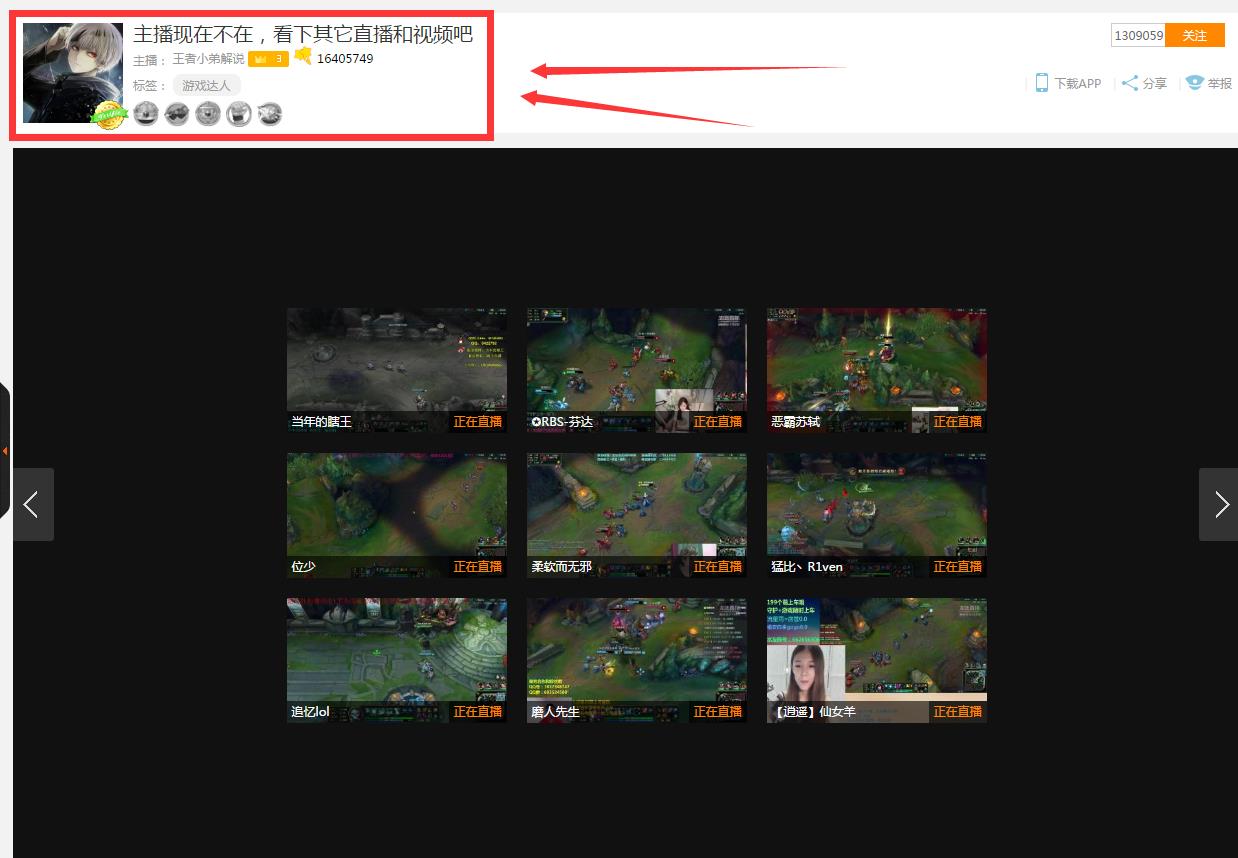
Task: Go to next page of live streams
Action: (x=1220, y=505)
